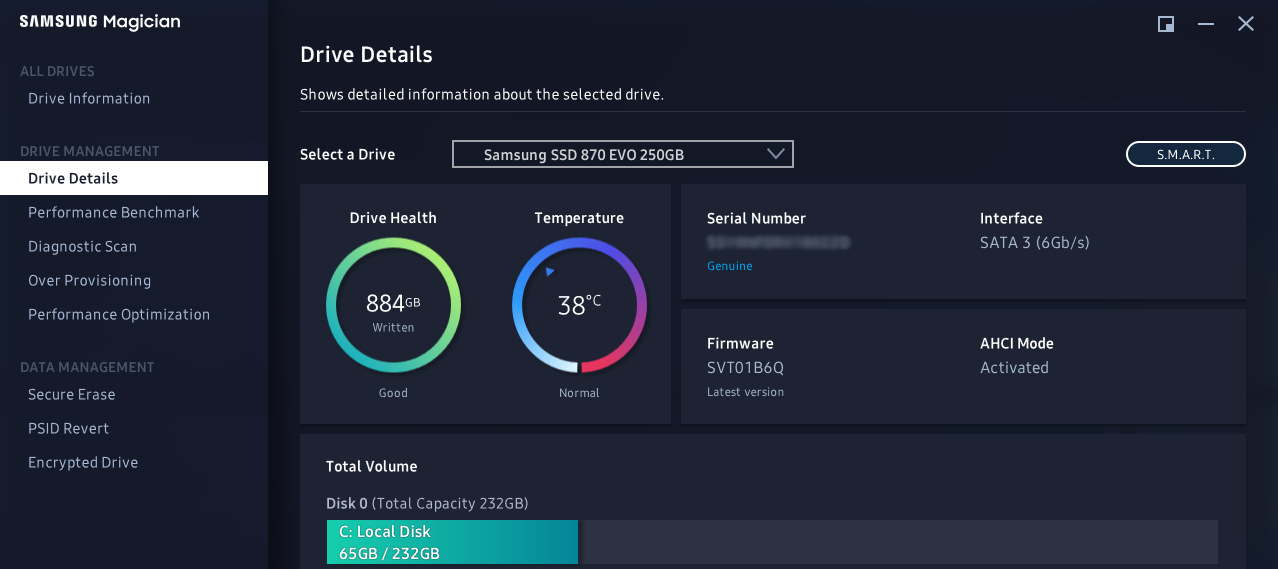Click the 38°C temperature reading
The width and height of the screenshot is (1278, 569).
click(x=579, y=305)
